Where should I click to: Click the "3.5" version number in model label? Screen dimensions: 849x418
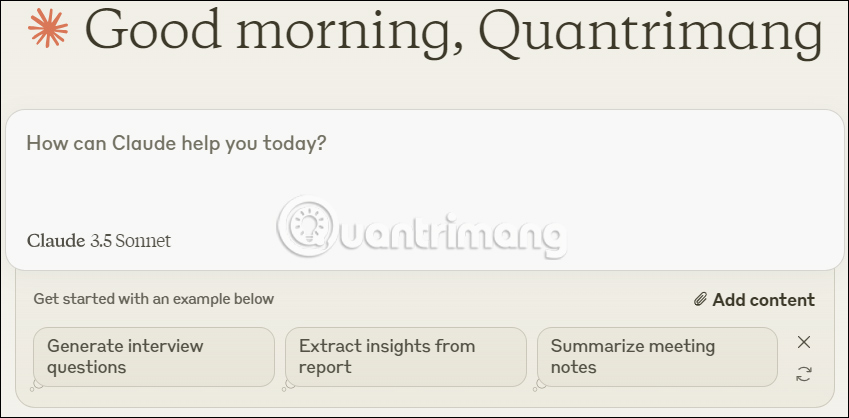pos(101,241)
